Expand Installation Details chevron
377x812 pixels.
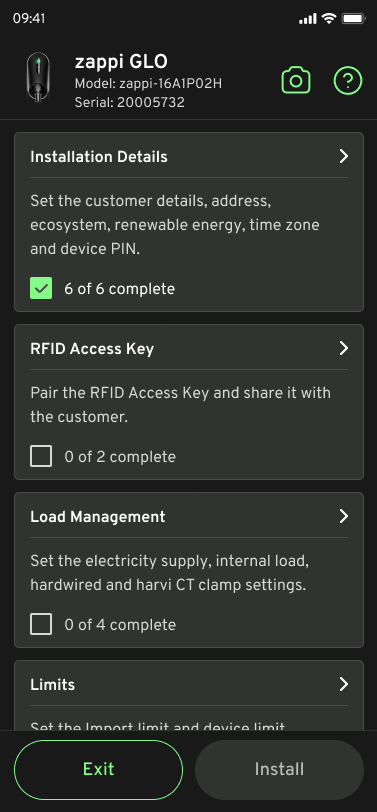(343, 156)
